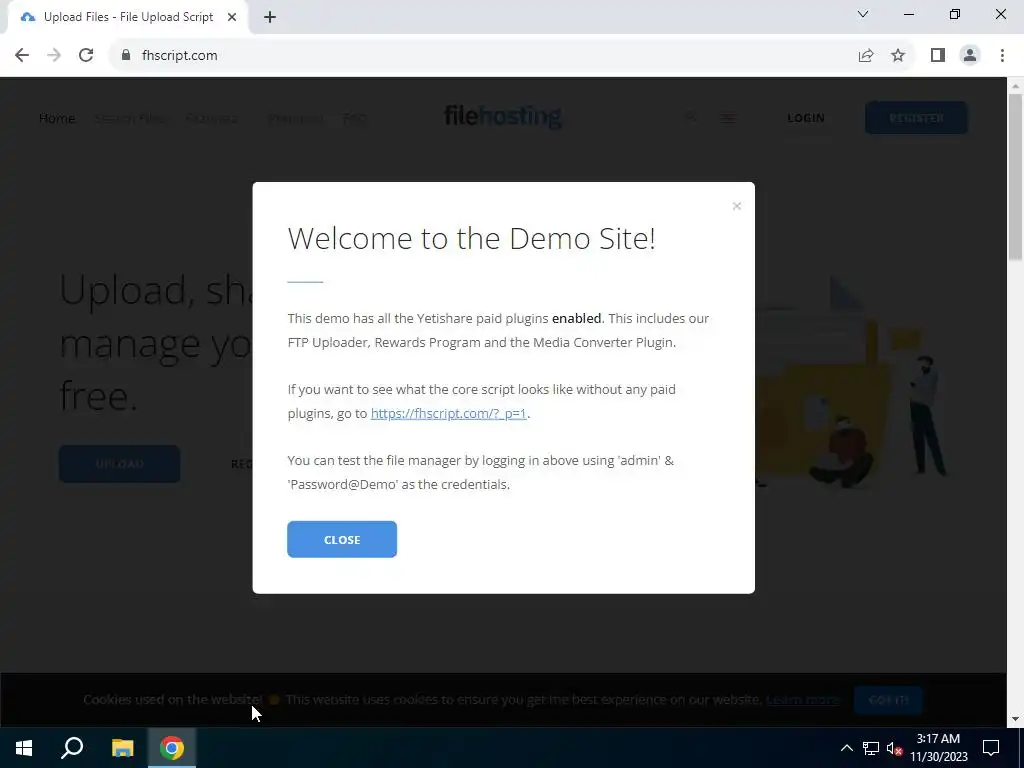Open the browser side panel
1024x768 pixels.
point(938,56)
